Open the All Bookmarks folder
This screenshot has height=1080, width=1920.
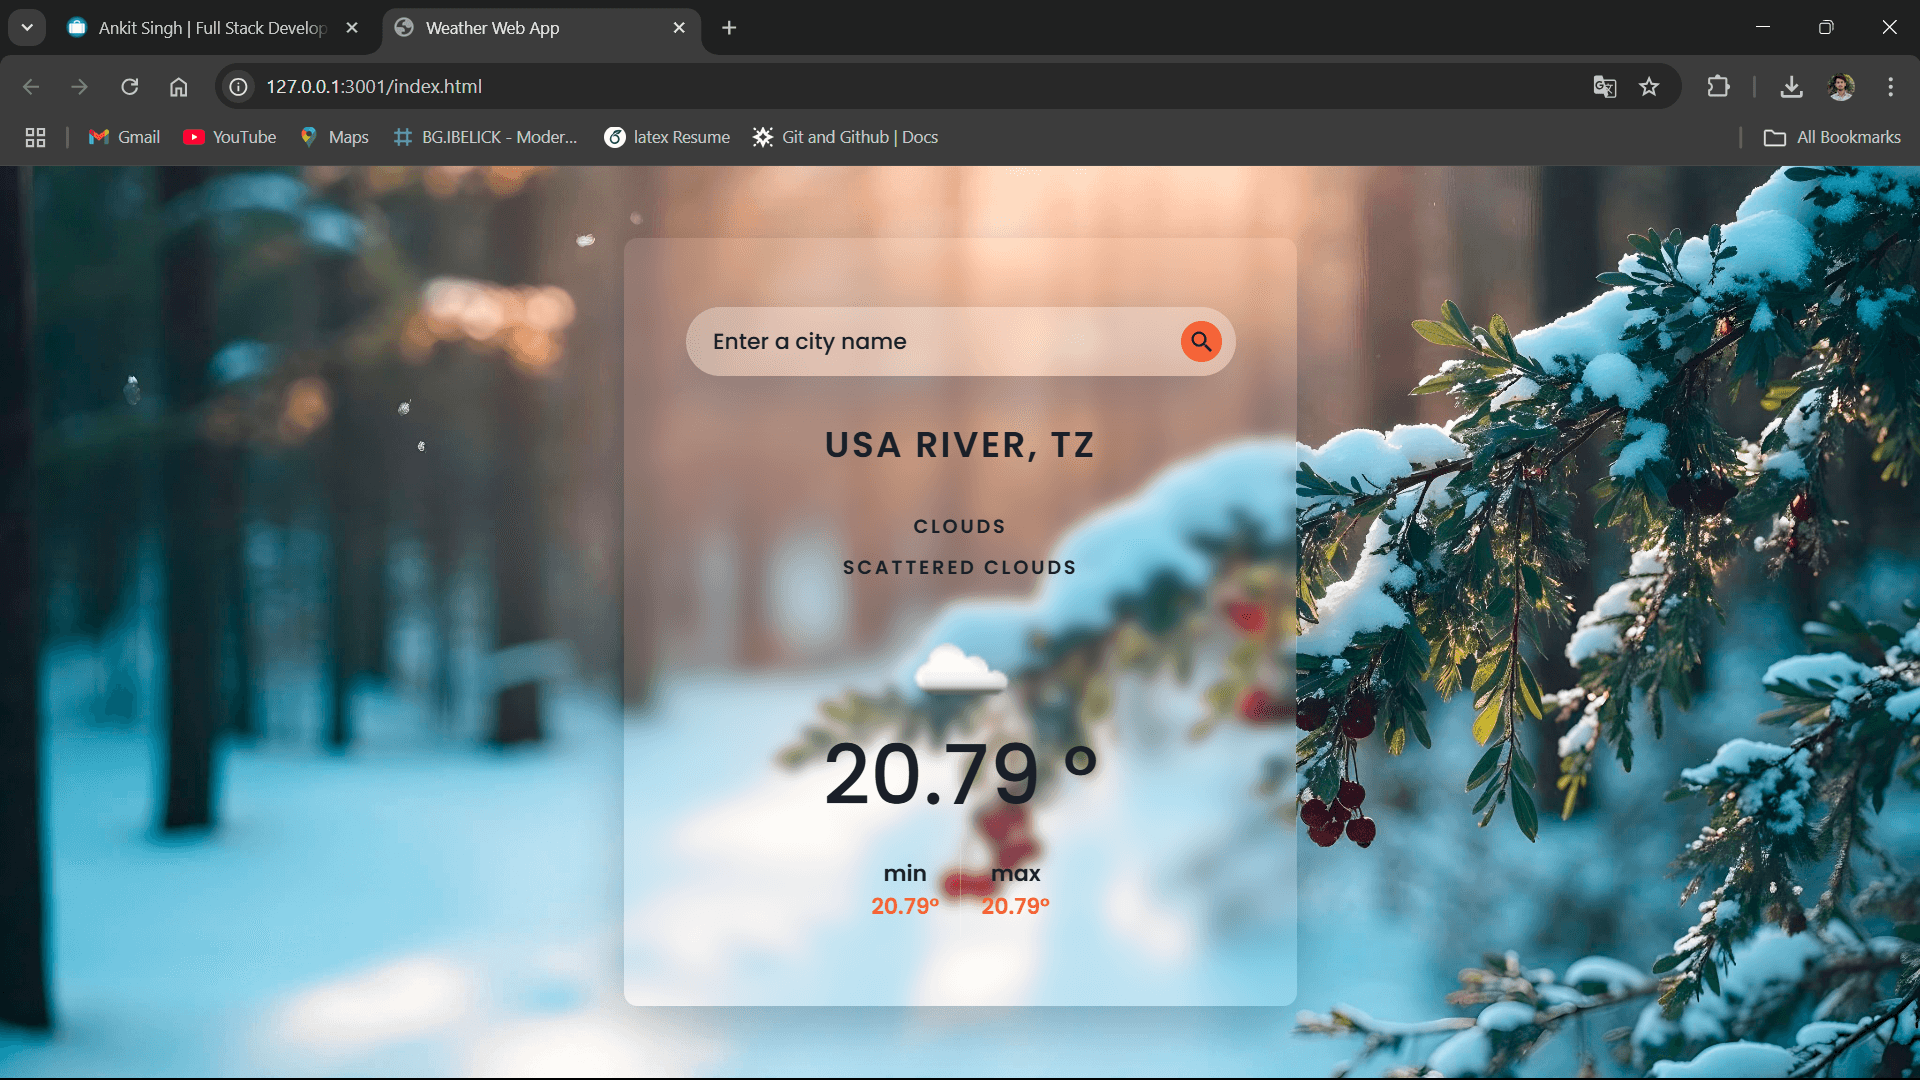(1832, 137)
